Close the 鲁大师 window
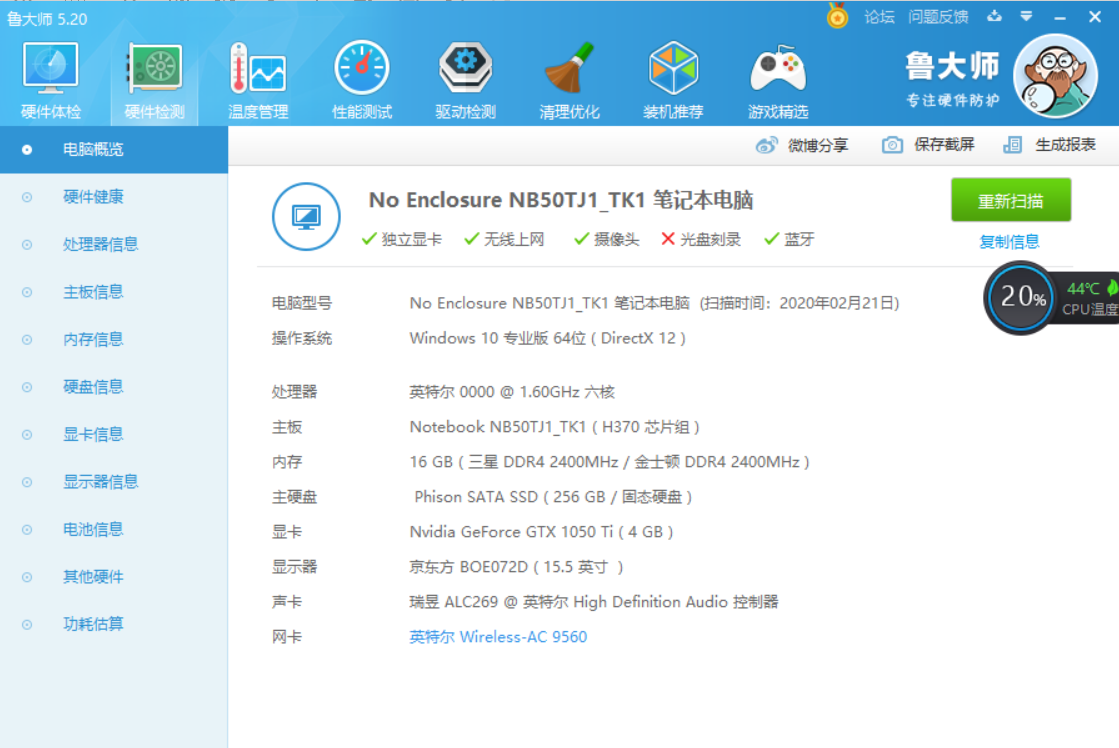The height and width of the screenshot is (748, 1119). click(1095, 16)
